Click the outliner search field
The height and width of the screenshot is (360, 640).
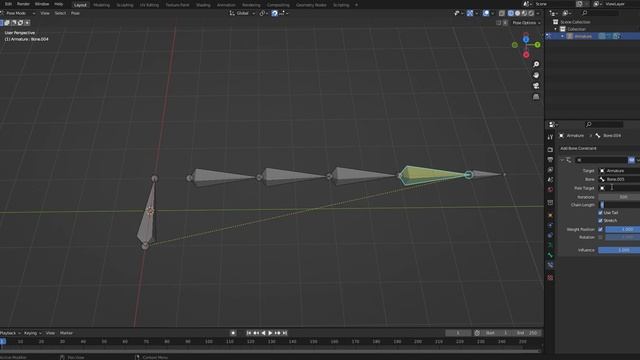coord(600,13)
